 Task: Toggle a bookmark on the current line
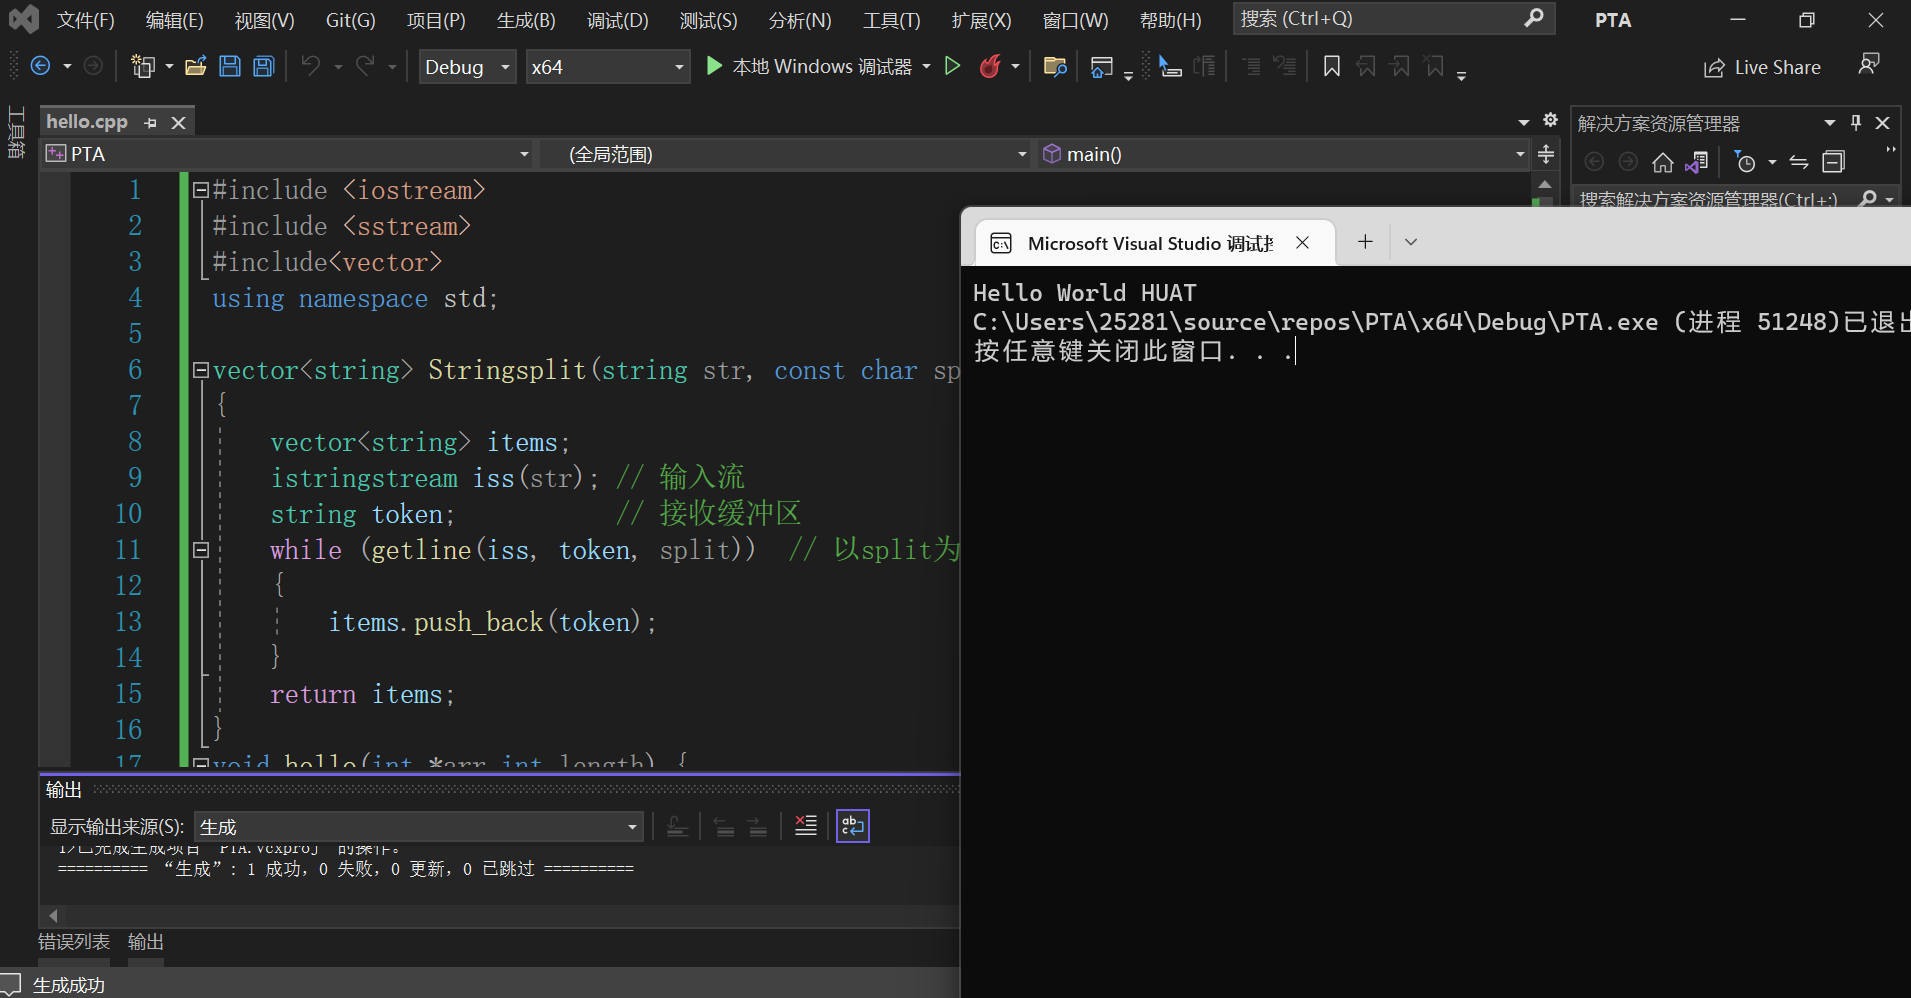click(x=1332, y=67)
